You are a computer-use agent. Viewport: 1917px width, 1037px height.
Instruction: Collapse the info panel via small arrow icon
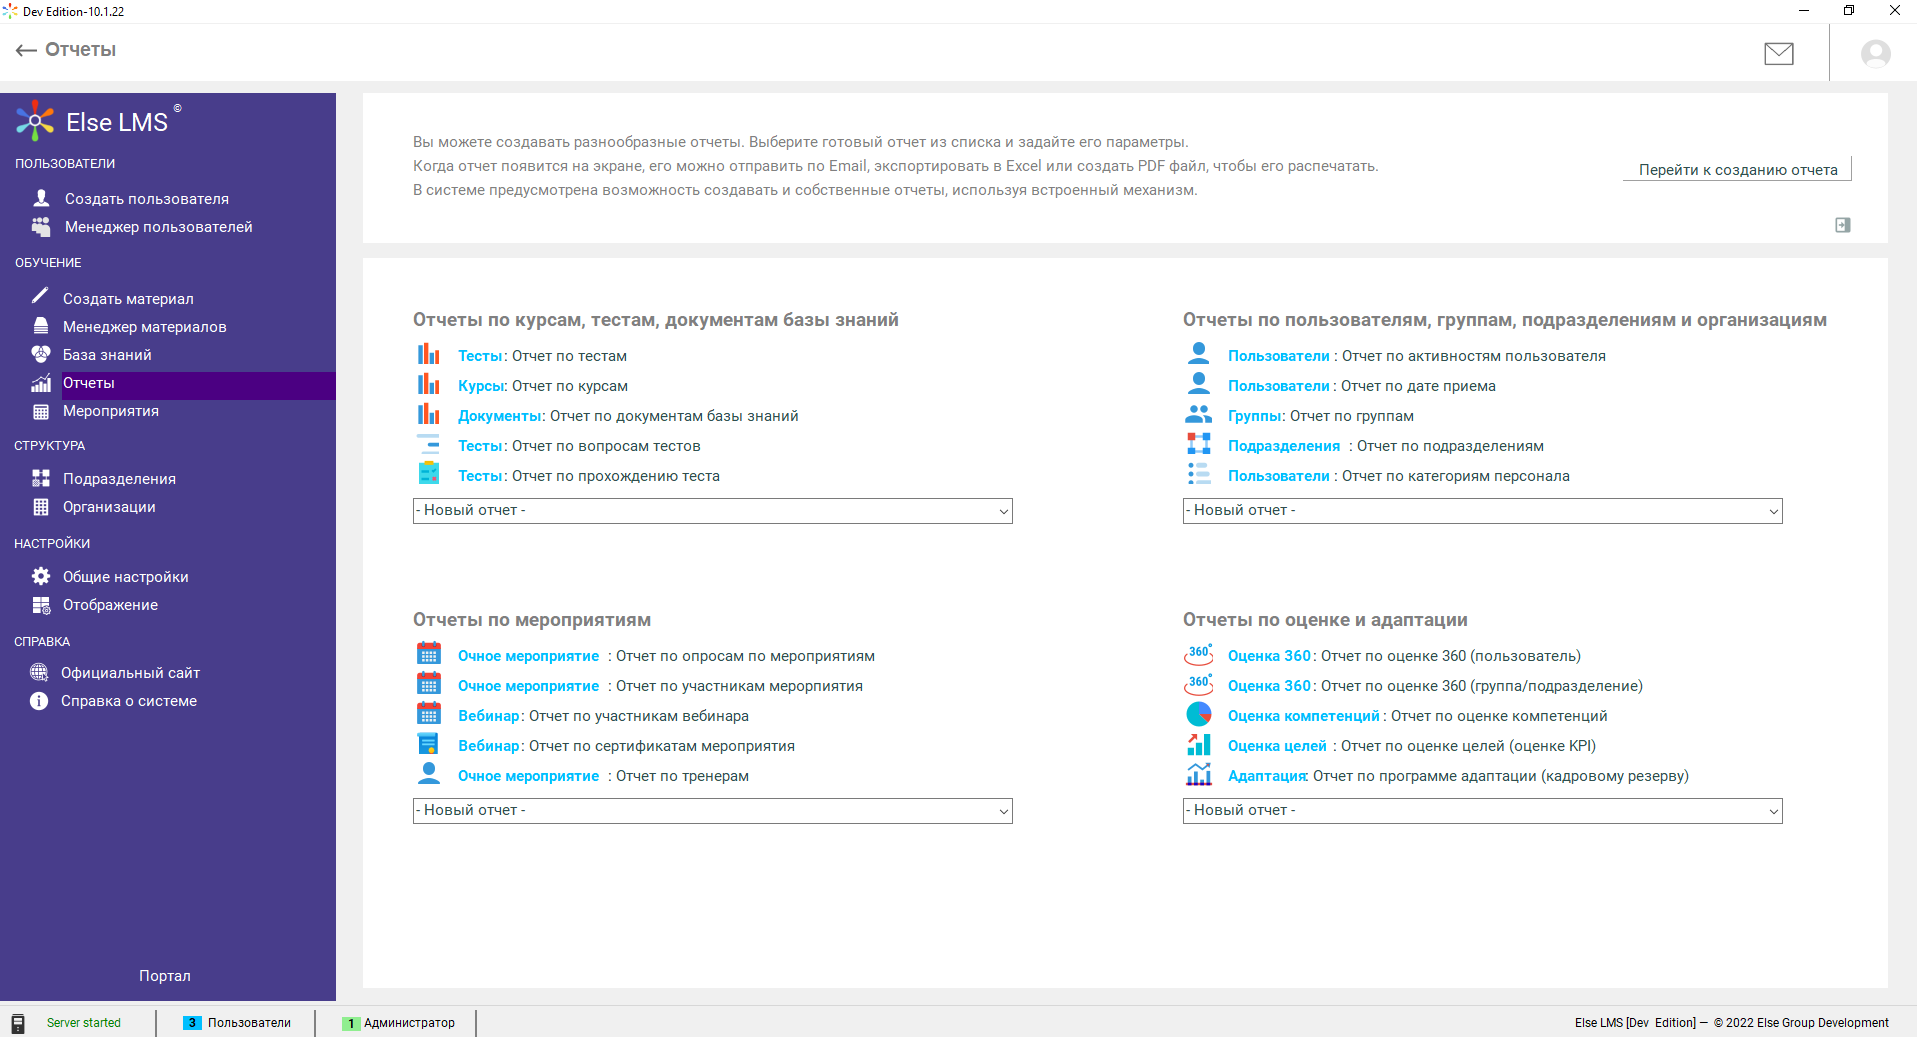point(1842,225)
